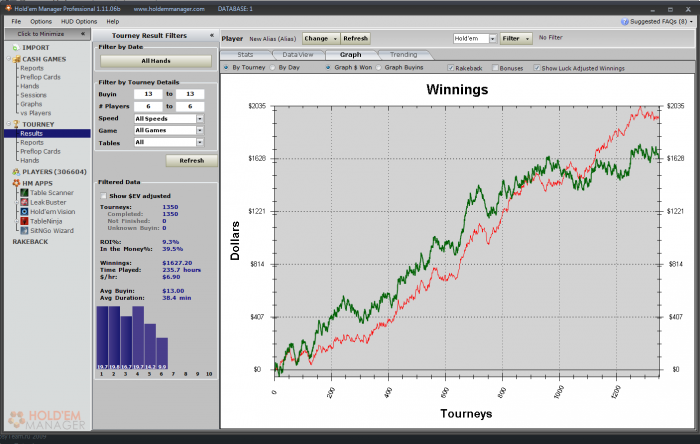The height and width of the screenshot is (444, 700).
Task: Click the minimum Buyin input field
Action: click(148, 94)
